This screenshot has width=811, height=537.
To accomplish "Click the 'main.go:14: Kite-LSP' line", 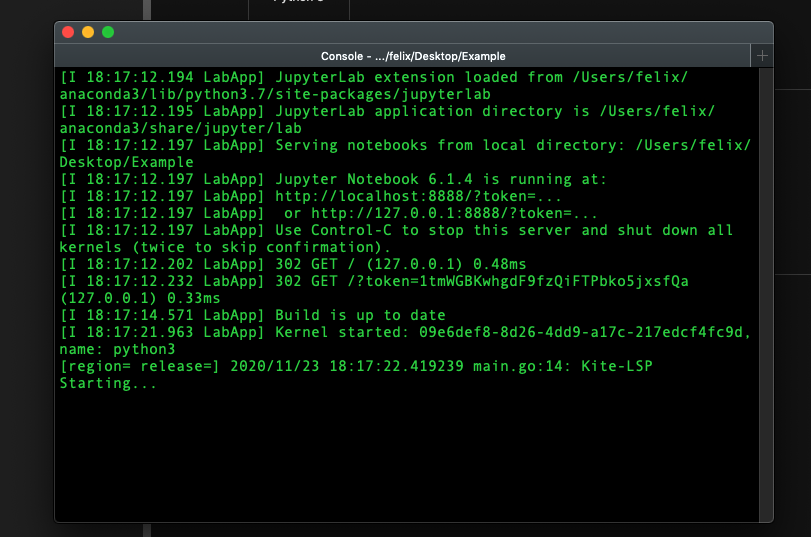I will tap(356, 367).
